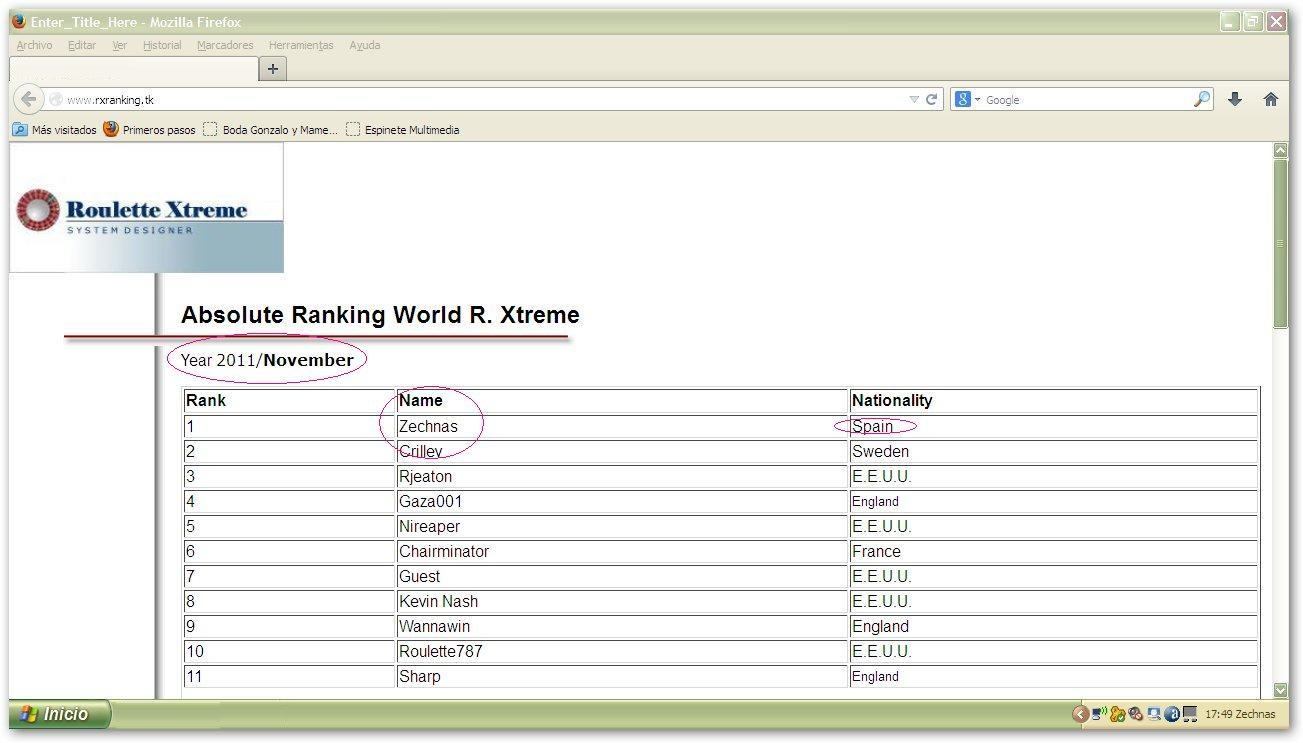
Task: Click the Firefox icon in title bar
Action: [x=19, y=21]
